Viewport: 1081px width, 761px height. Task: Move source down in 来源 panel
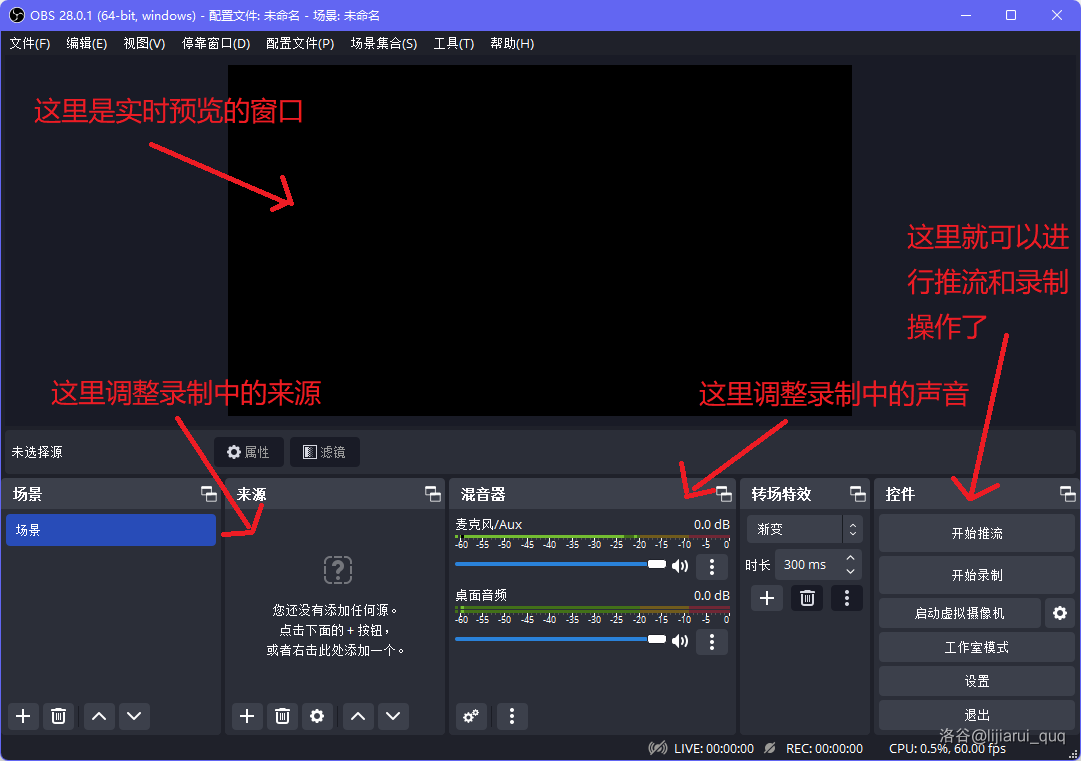(x=393, y=716)
